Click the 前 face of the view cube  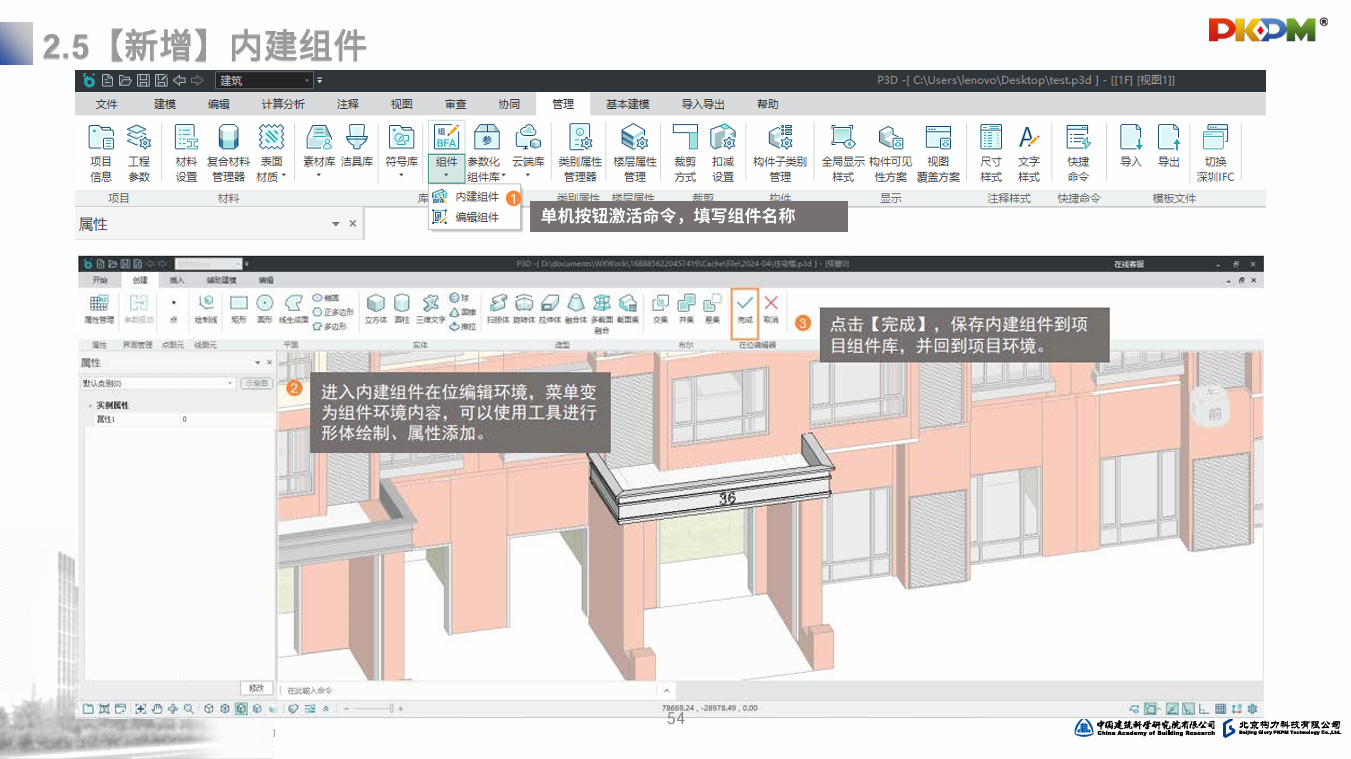click(1215, 414)
